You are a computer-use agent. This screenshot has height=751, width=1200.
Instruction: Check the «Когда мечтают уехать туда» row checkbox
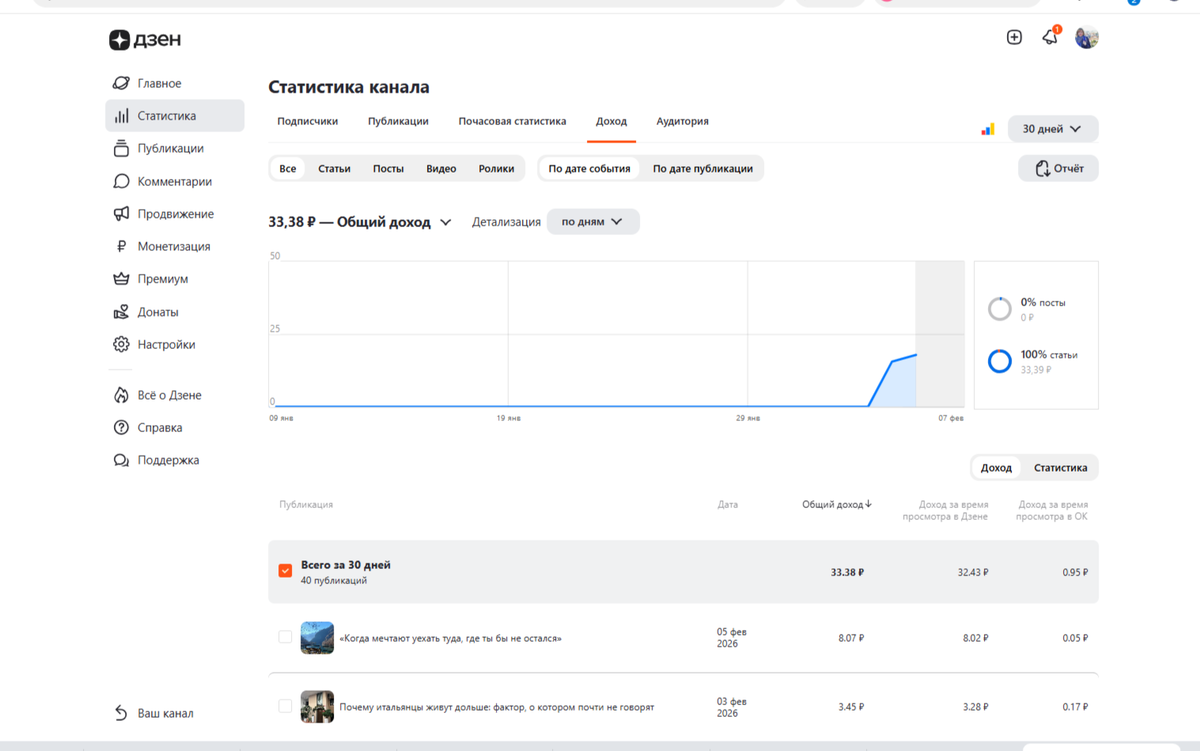[x=285, y=637]
